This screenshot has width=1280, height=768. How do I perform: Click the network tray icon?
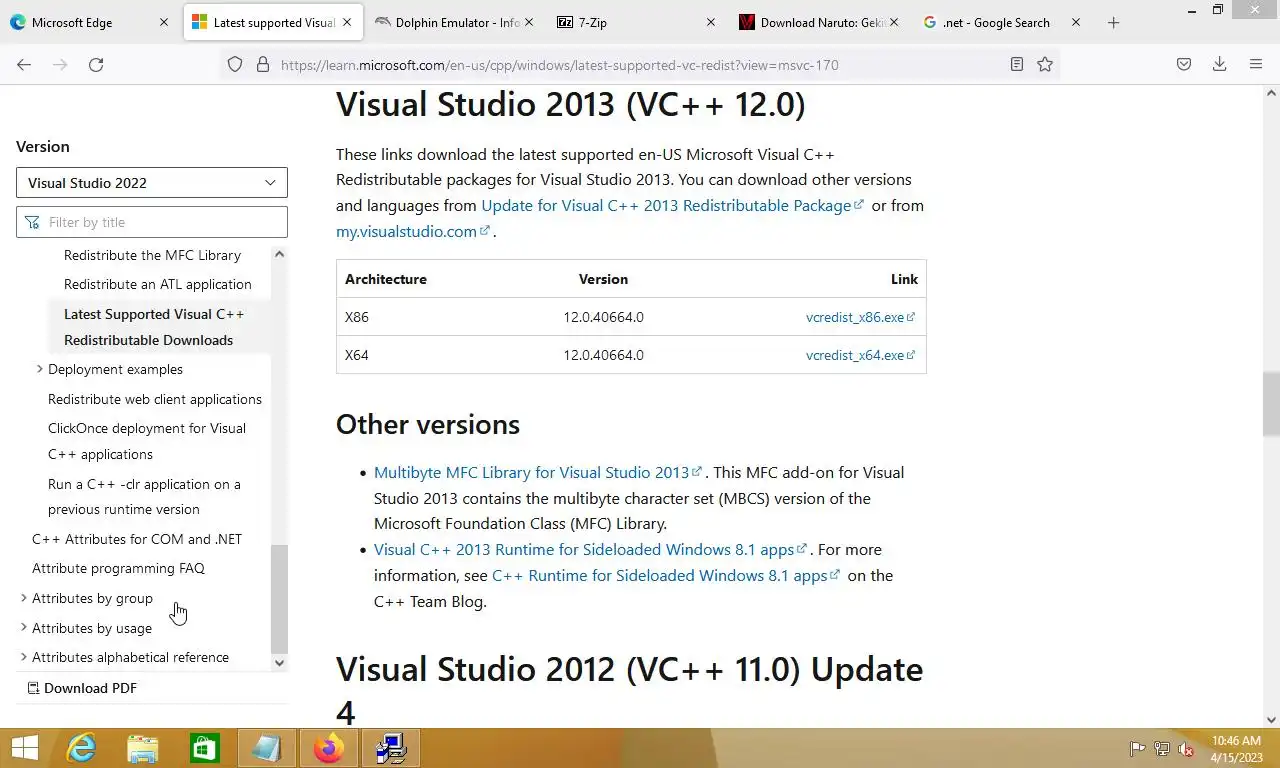[1162, 748]
